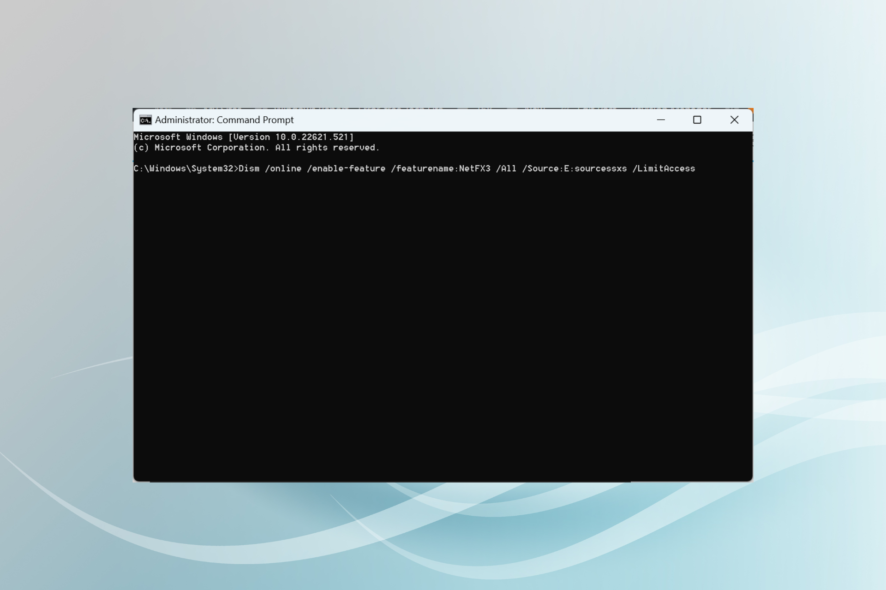Click the title bar of the window
886x590 pixels.
(450, 119)
